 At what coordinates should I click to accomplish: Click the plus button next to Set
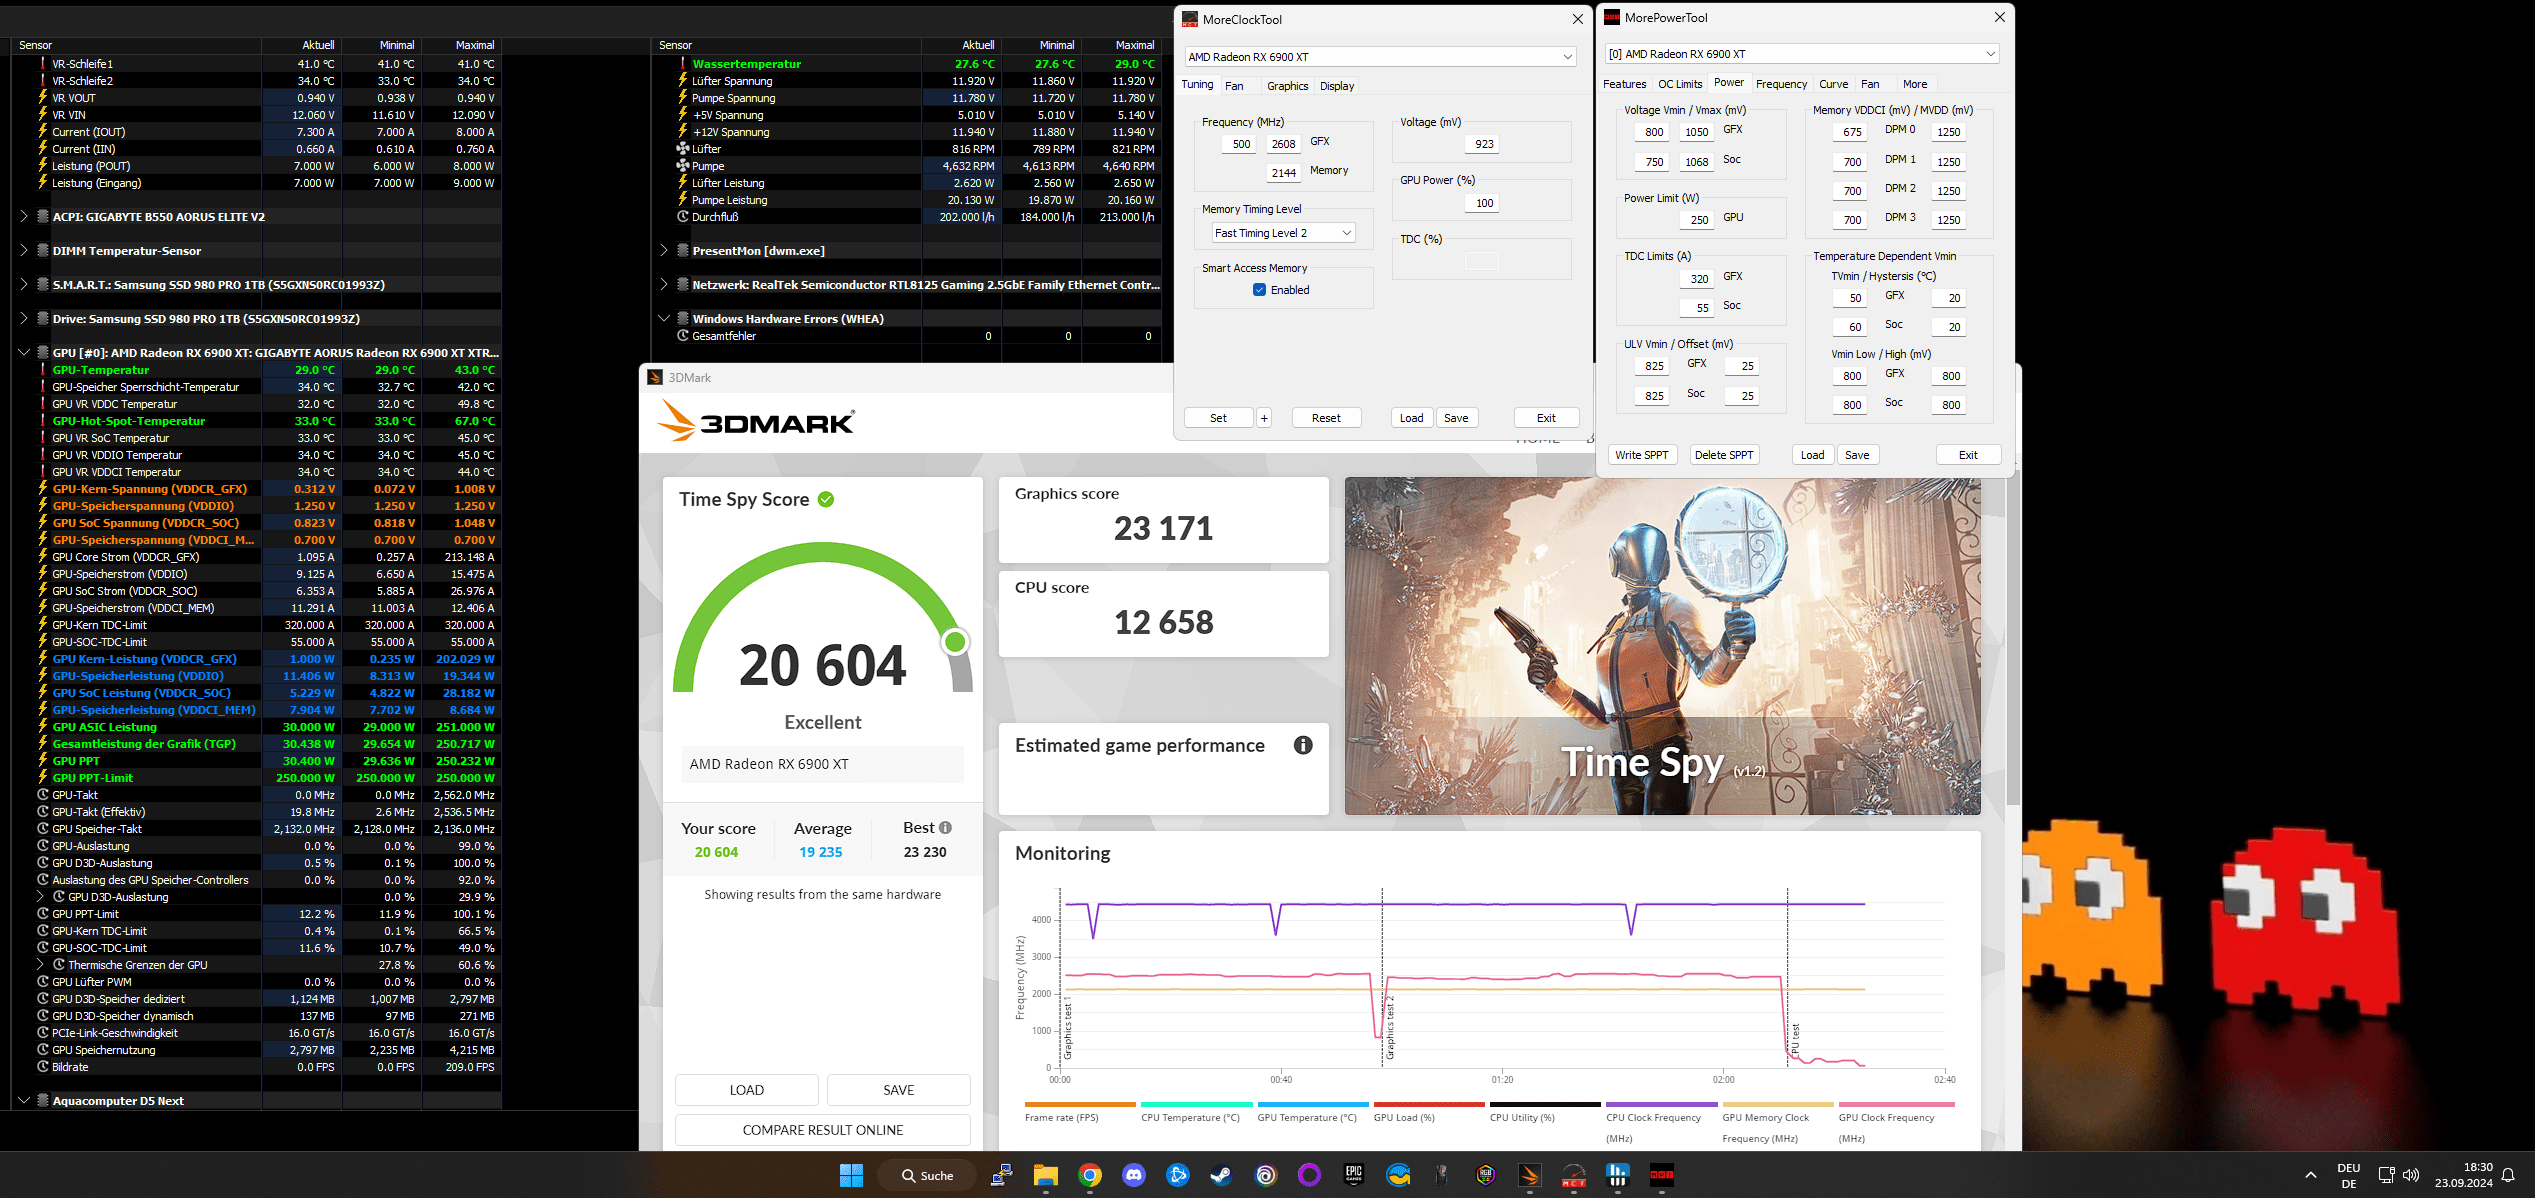click(x=1264, y=418)
